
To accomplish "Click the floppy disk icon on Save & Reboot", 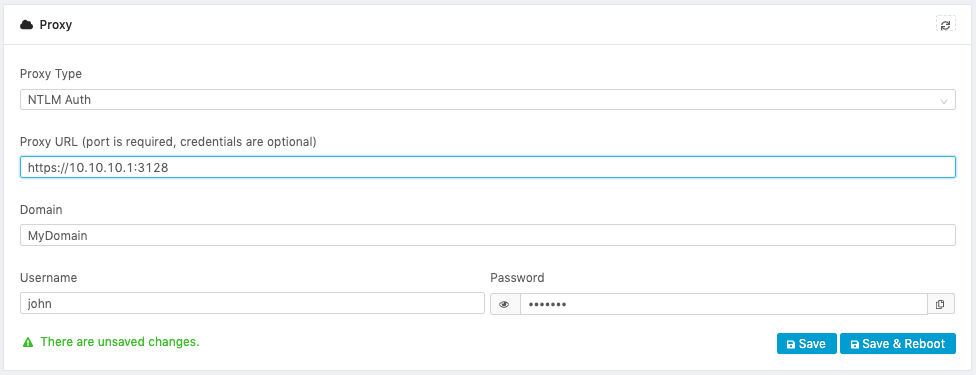I will coord(855,344).
